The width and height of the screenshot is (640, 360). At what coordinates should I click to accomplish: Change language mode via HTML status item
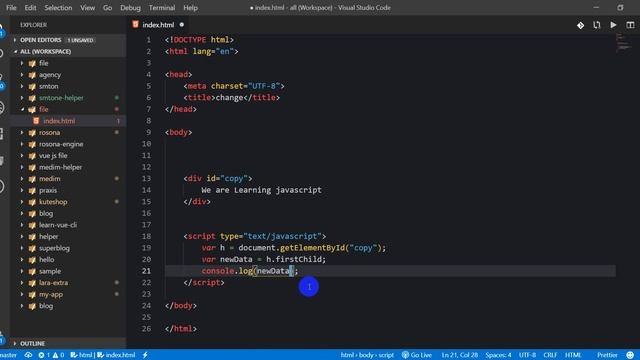[573, 355]
